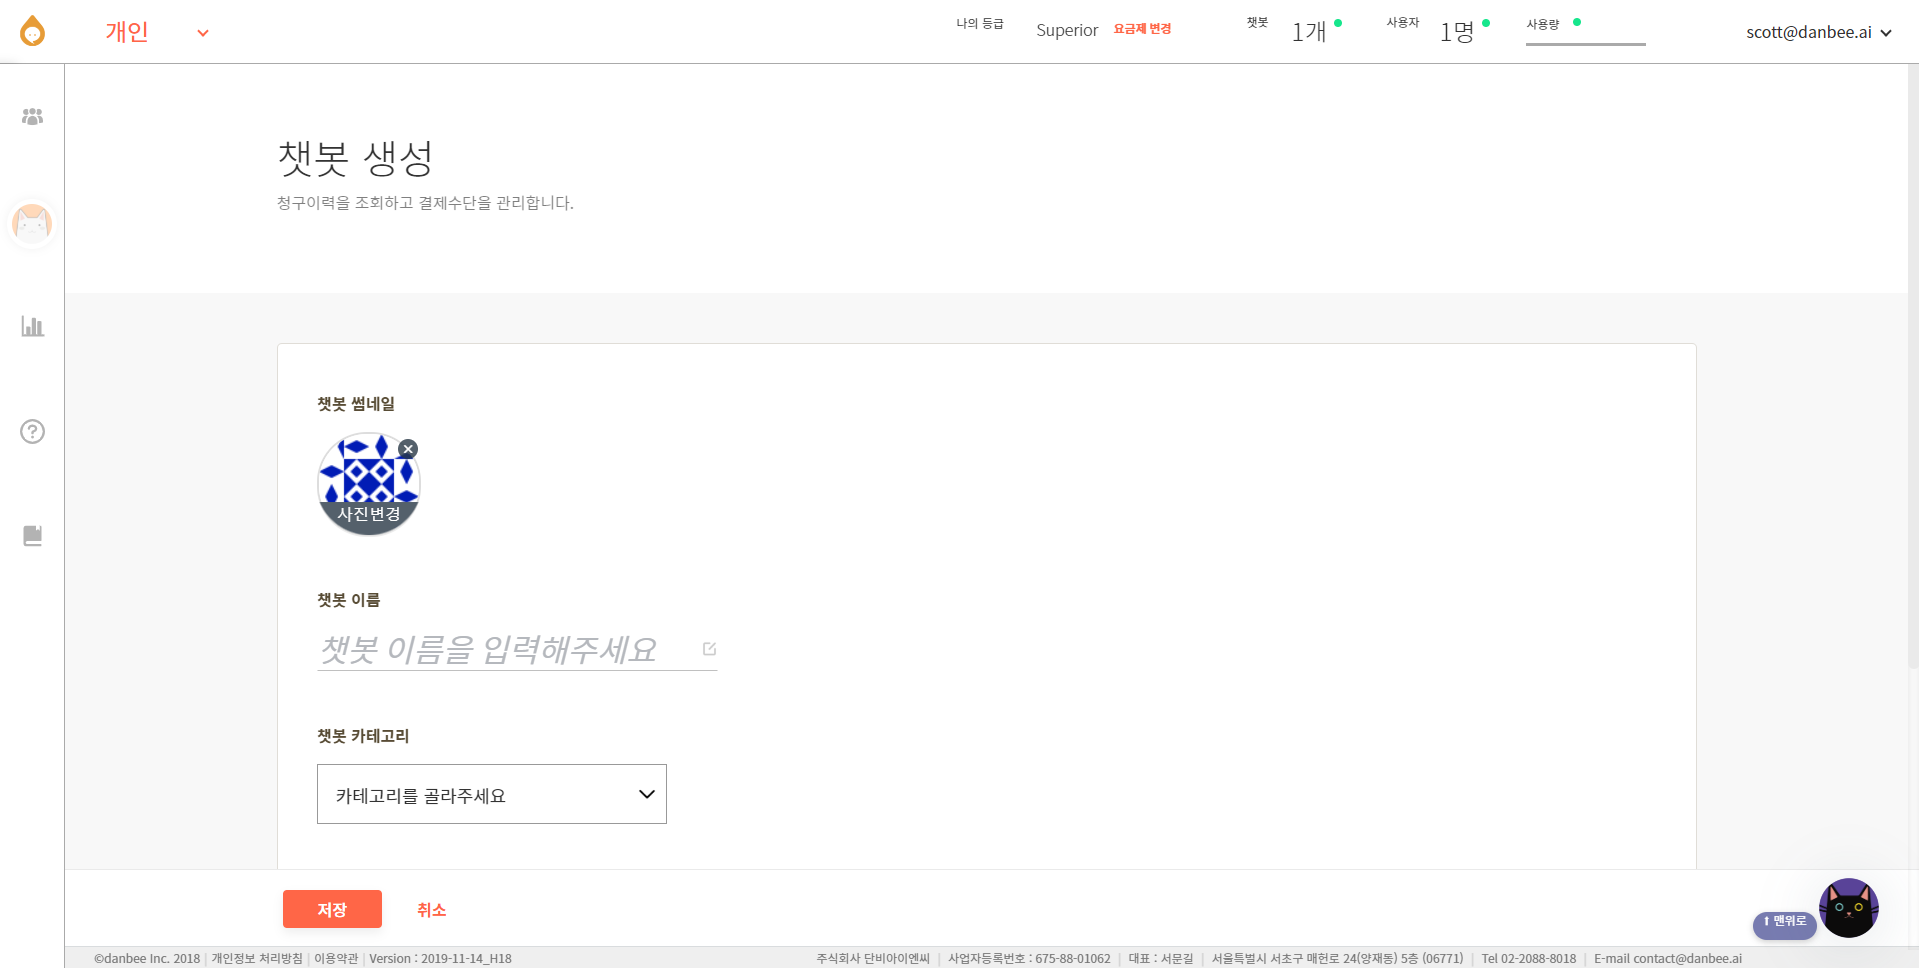Click the 사용량 usage progress bar

point(1585,44)
